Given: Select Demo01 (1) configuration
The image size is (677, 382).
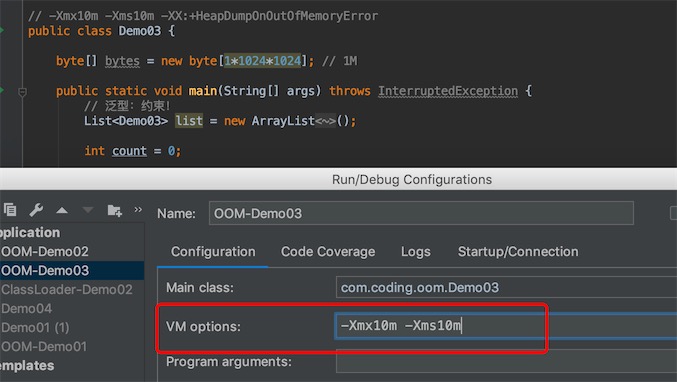Looking at the screenshot, I should 72,328.
